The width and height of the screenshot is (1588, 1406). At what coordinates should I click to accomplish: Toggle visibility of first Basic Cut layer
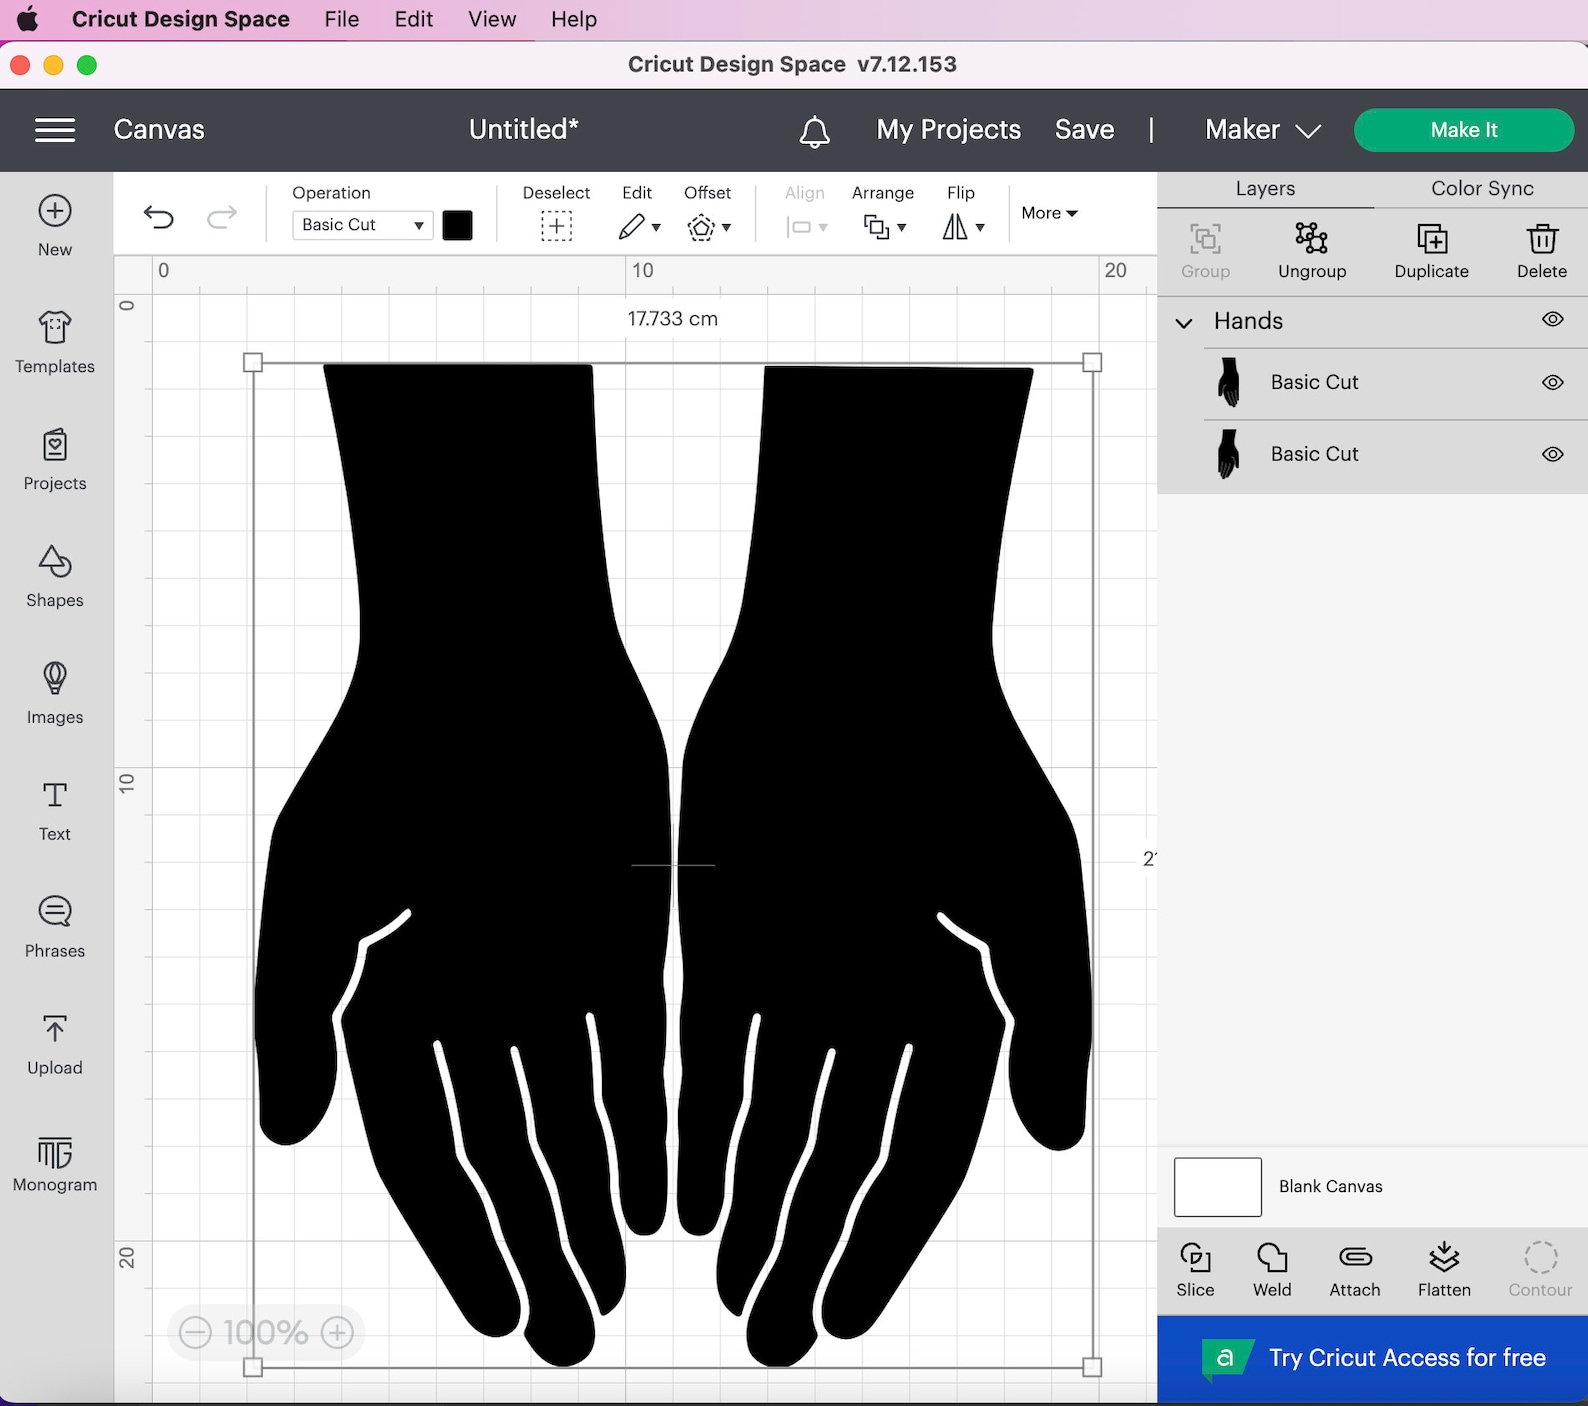(1552, 383)
